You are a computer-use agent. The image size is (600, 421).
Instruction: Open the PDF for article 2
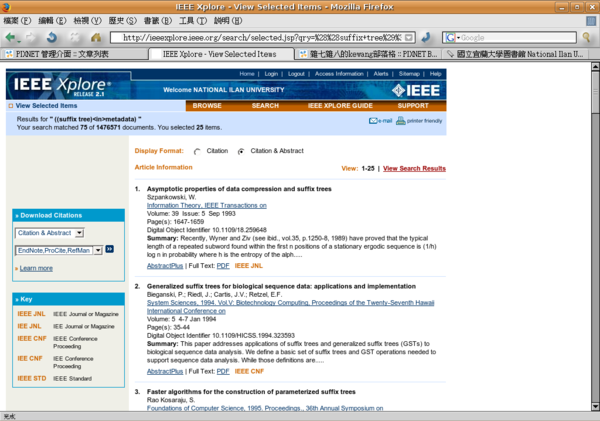pyautogui.click(x=223, y=372)
